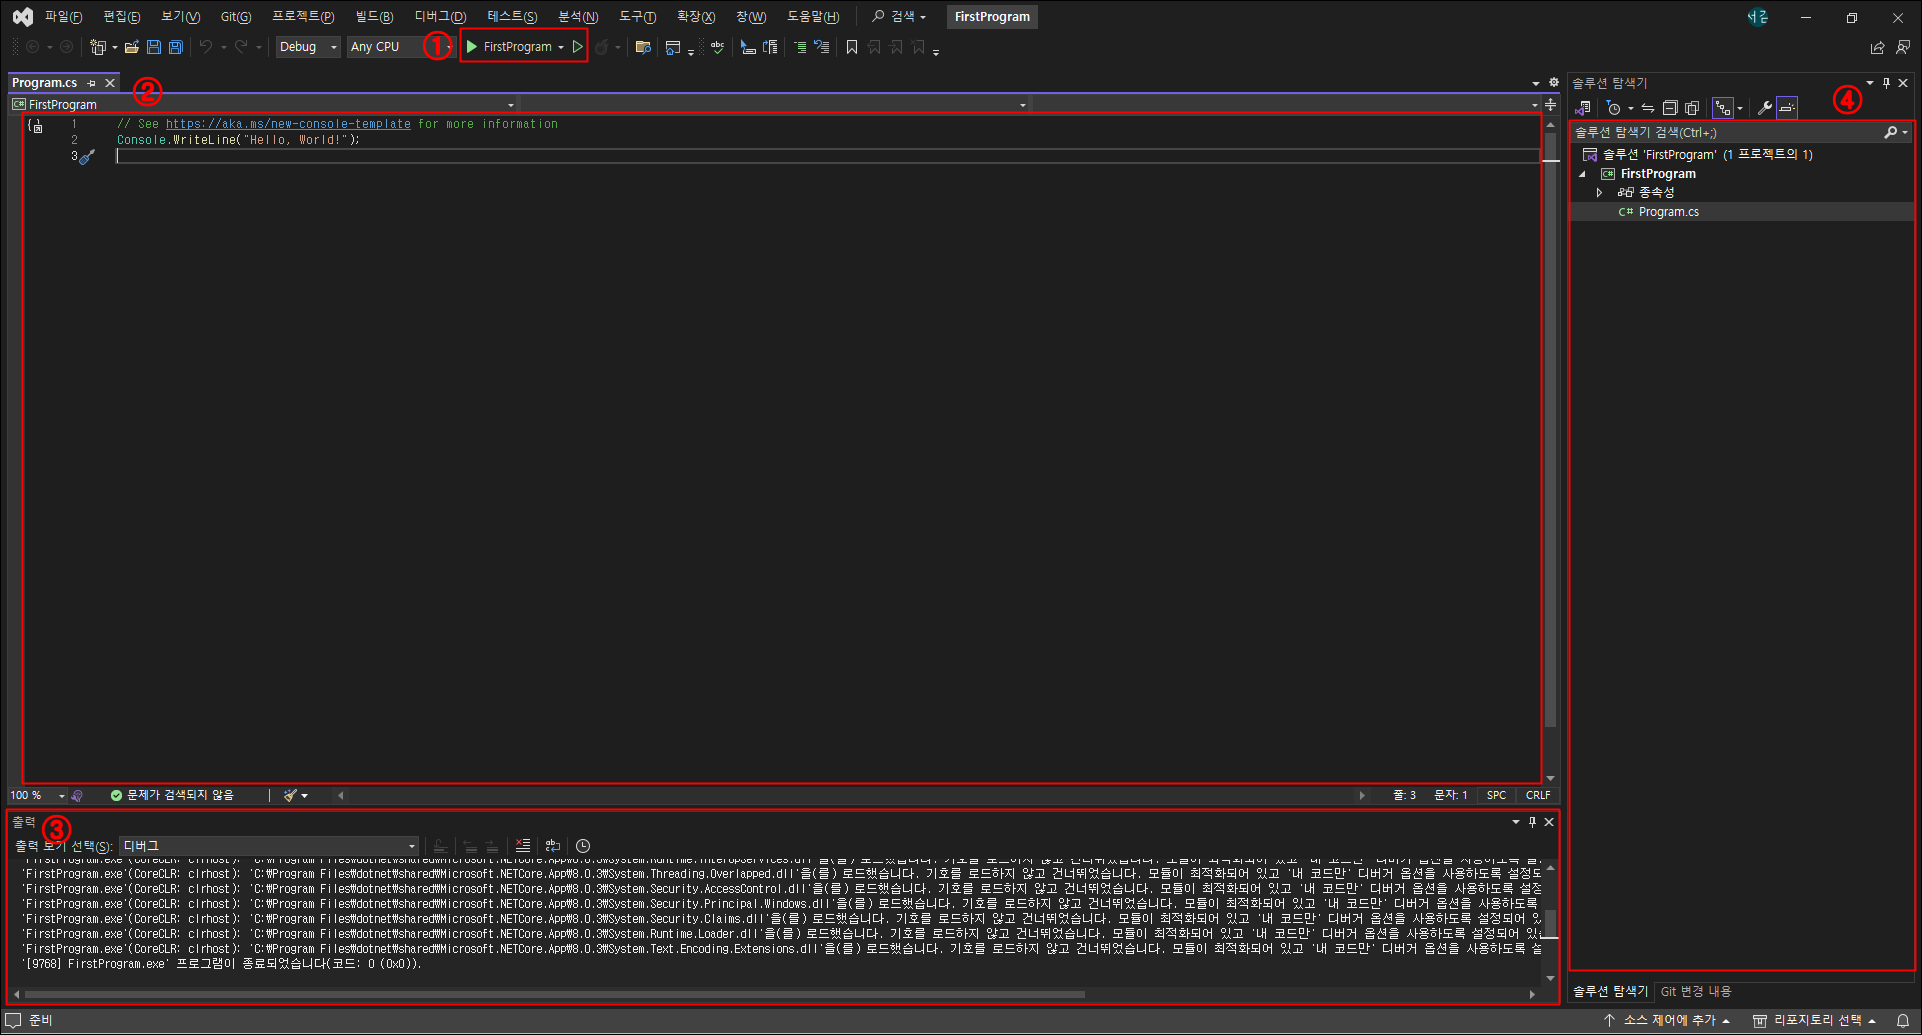Collapse the FirstProgram project node
The width and height of the screenshot is (1922, 1035).
(1582, 174)
